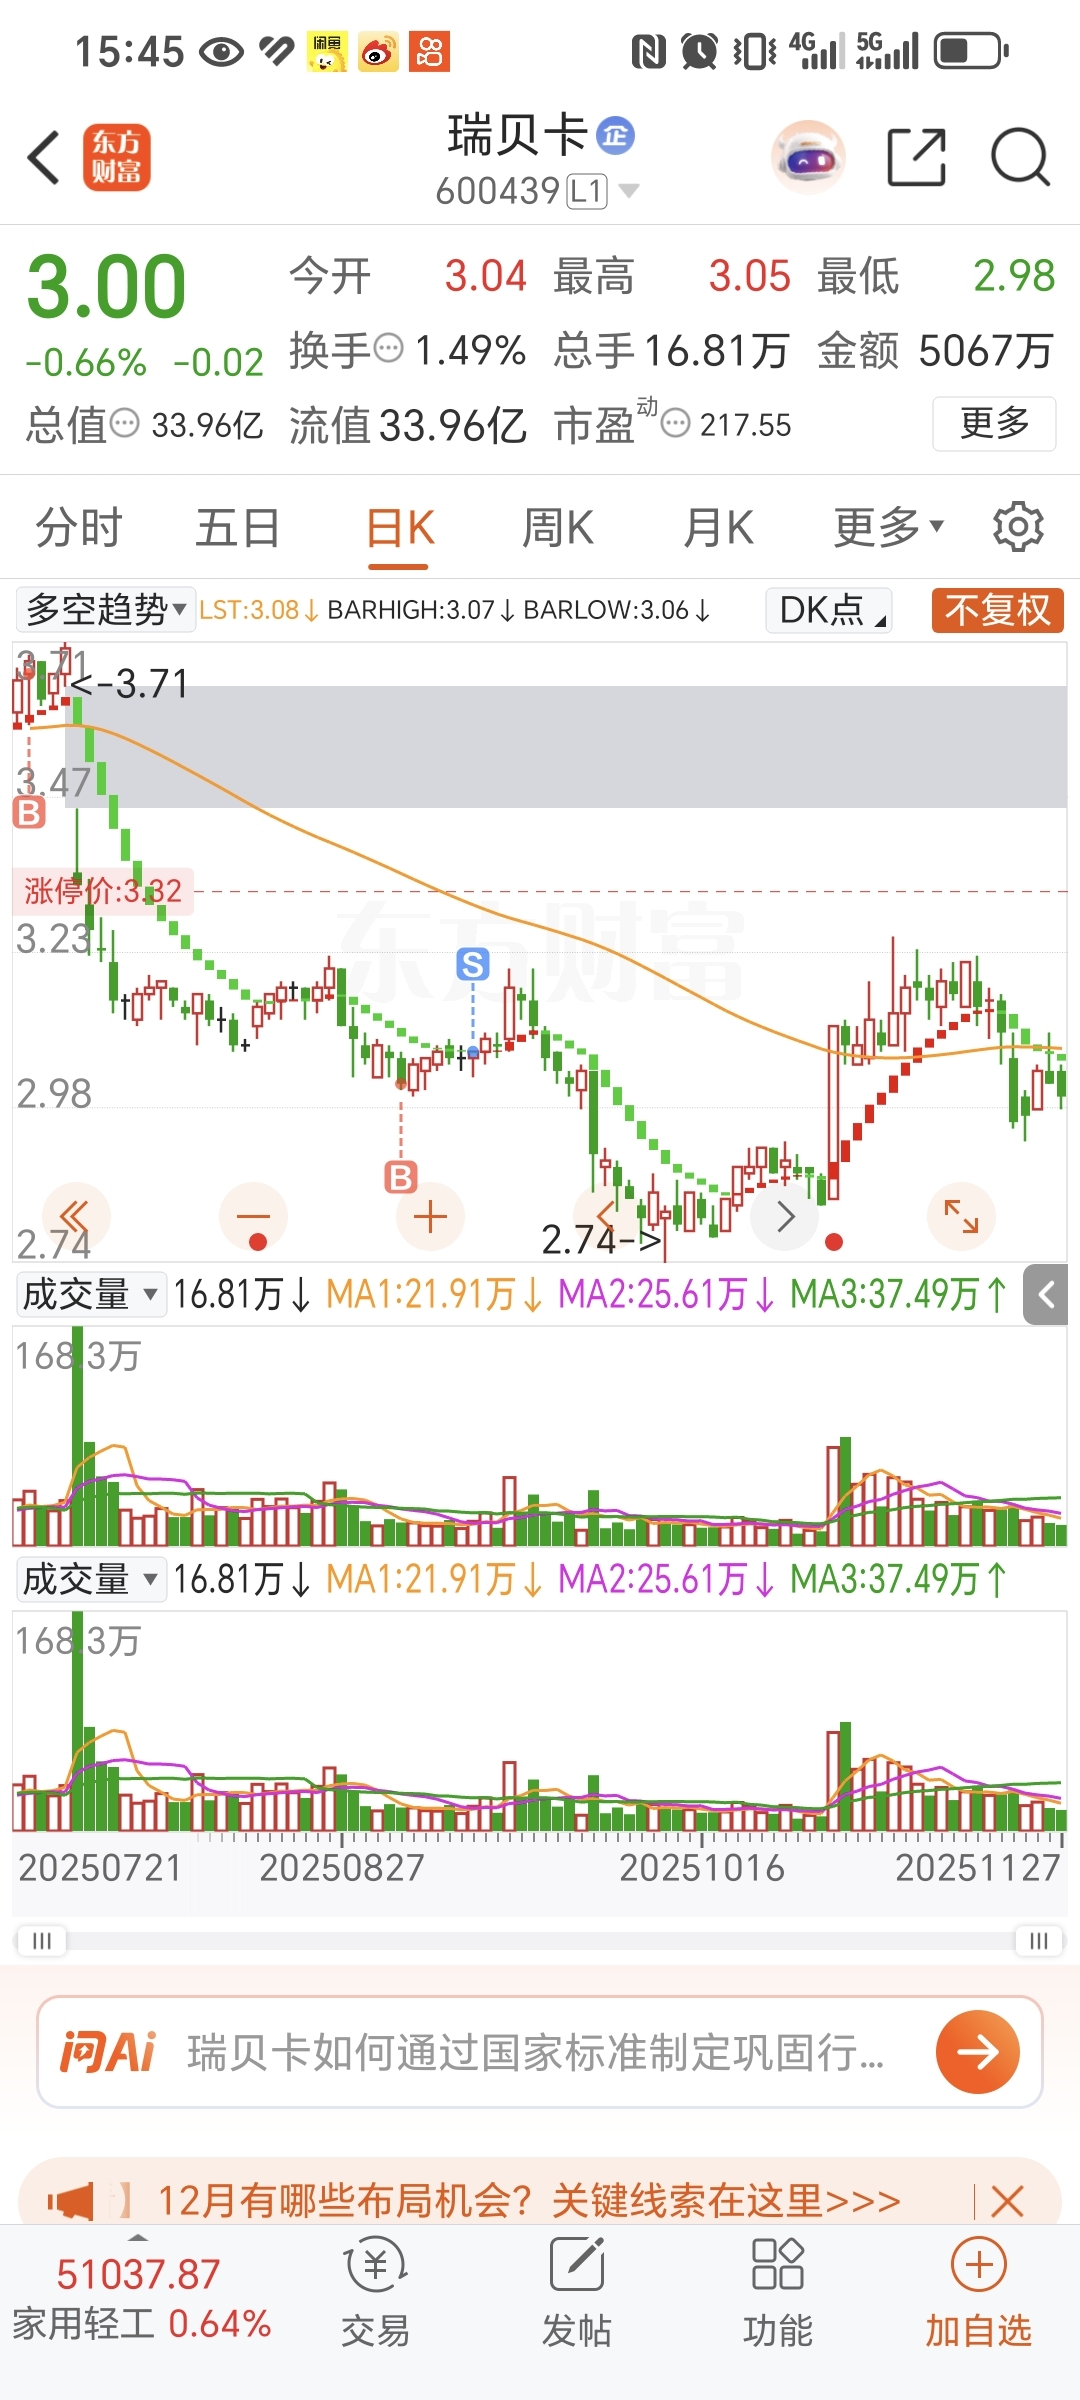Open chart settings gear icon
The width and height of the screenshot is (1080, 2400).
[1018, 527]
